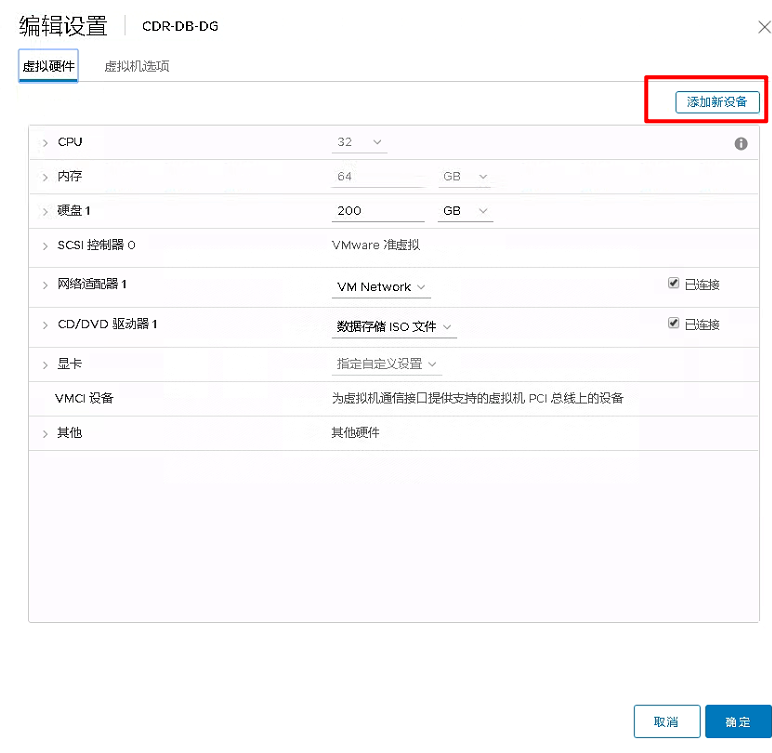Close the edit settings dialog
This screenshot has width=772, height=753.
click(x=764, y=27)
